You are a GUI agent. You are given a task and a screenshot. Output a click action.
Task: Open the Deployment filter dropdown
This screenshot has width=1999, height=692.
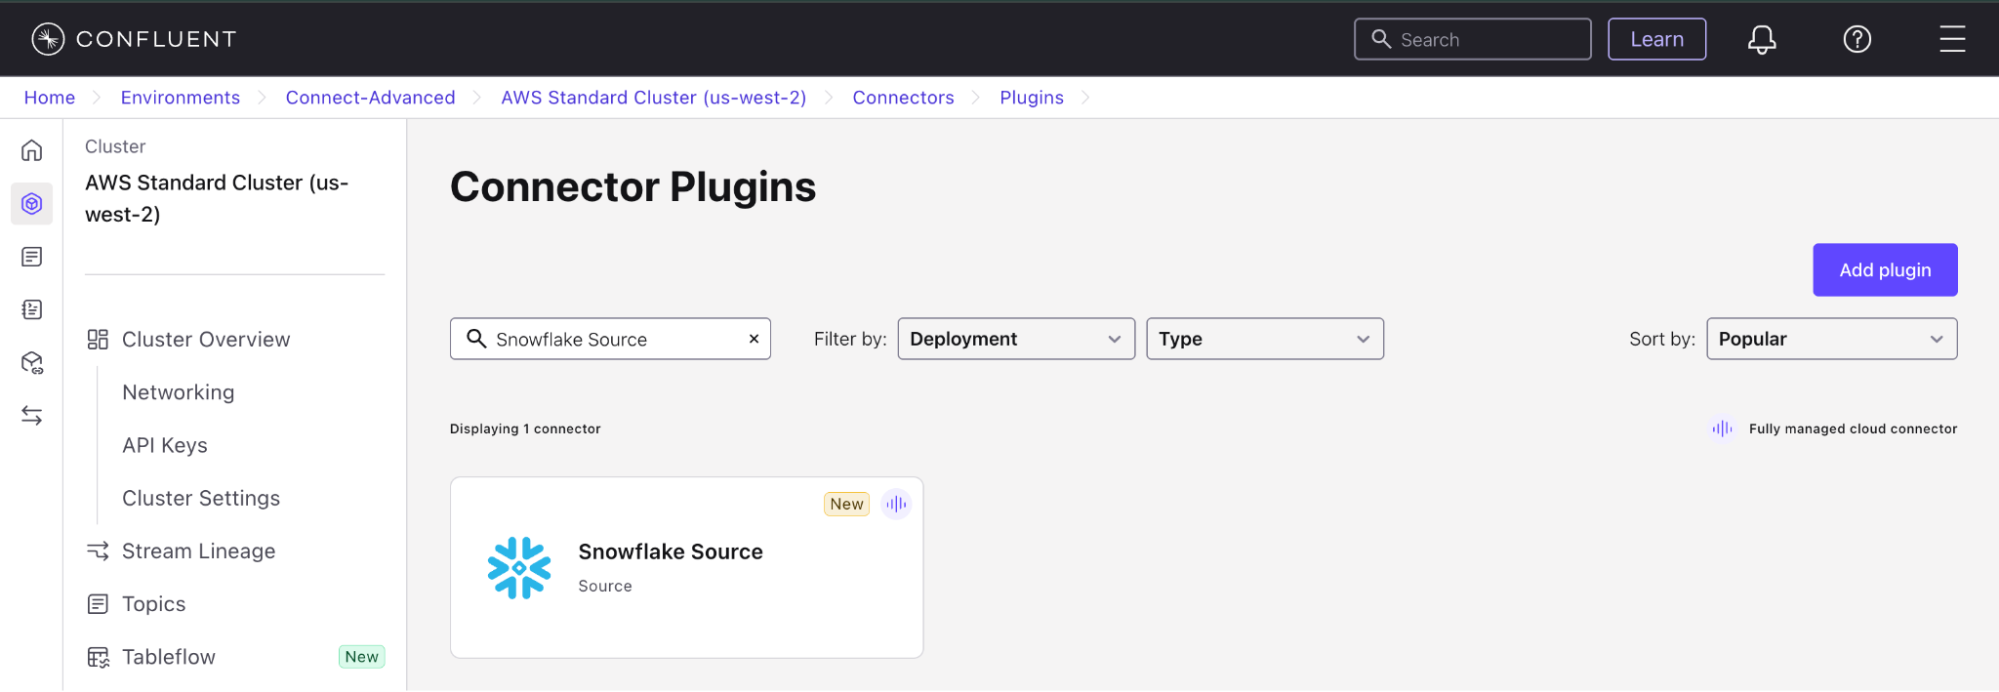click(x=1016, y=339)
